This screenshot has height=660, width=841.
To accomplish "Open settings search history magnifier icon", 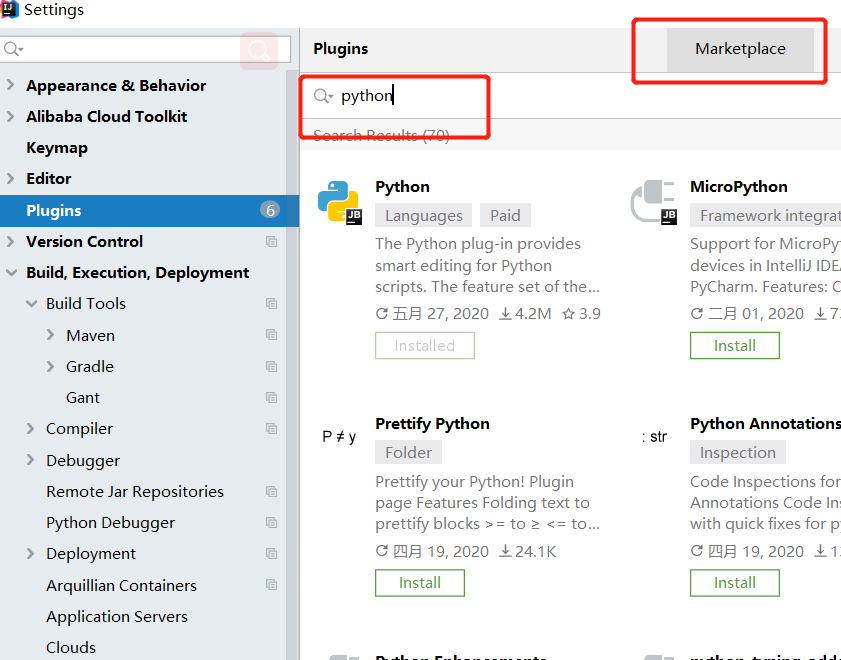I will [13, 49].
